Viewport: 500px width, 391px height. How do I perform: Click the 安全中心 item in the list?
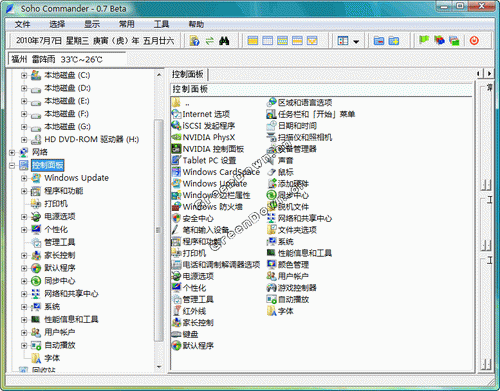193,219
